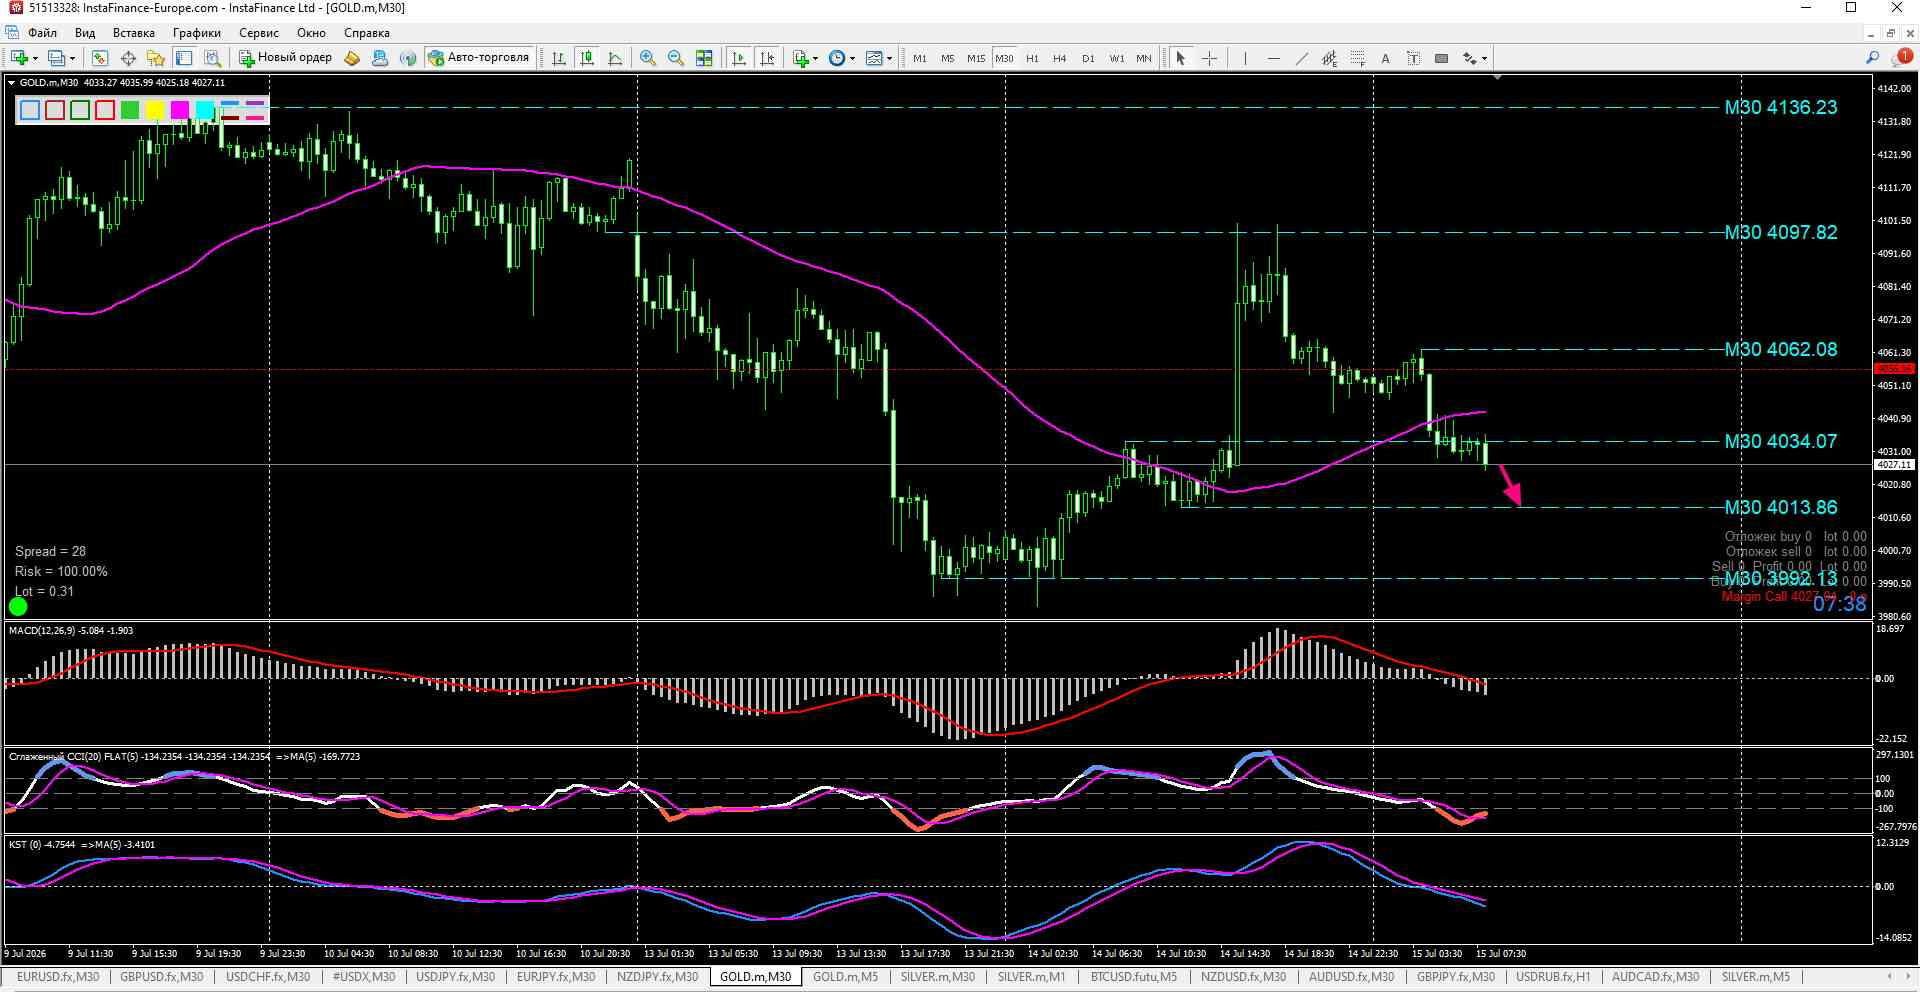Select the trendline drawing tool
This screenshot has height=992, width=1920.
[1301, 58]
